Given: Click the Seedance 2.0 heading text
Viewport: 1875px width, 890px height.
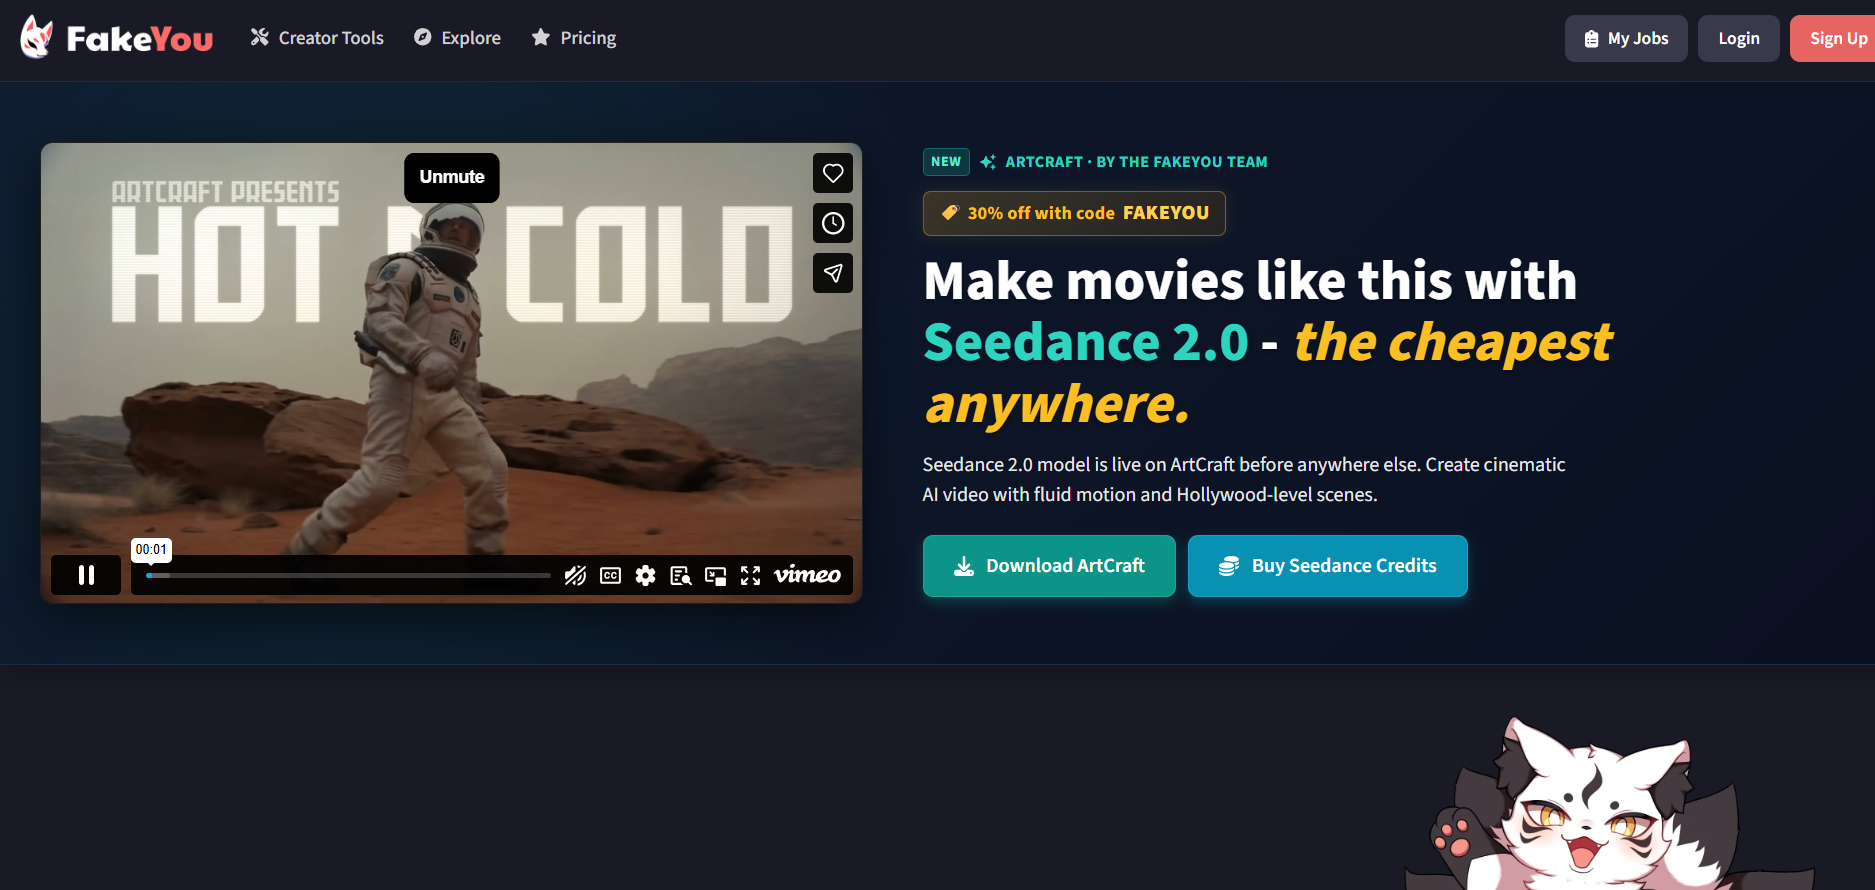Looking at the screenshot, I should 1086,342.
